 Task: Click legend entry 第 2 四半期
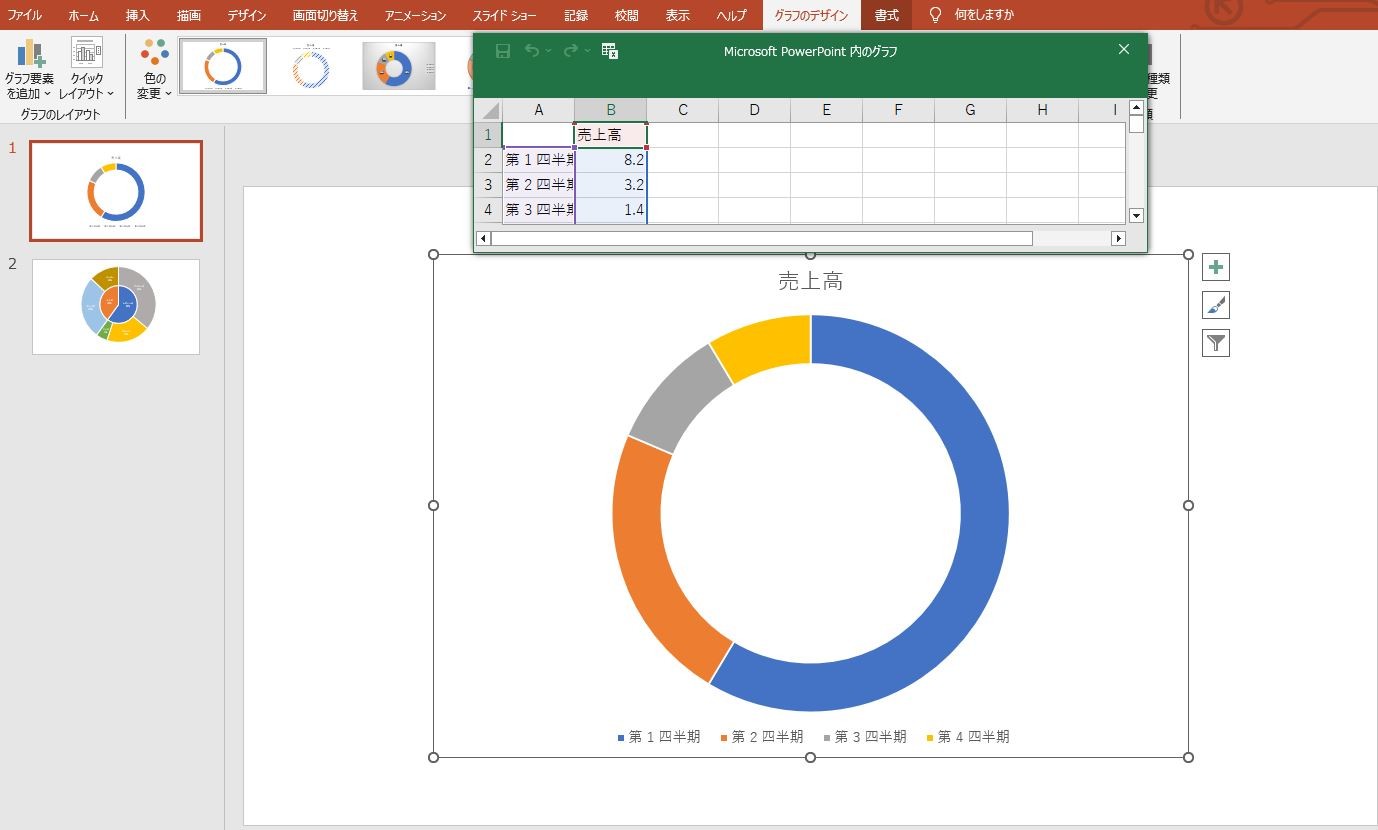pyautogui.click(x=762, y=737)
